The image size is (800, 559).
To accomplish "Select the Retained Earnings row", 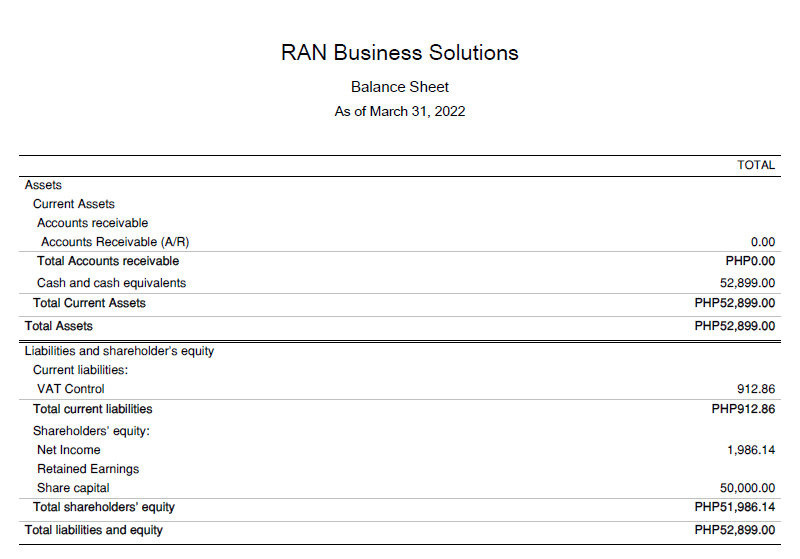I will tap(88, 469).
